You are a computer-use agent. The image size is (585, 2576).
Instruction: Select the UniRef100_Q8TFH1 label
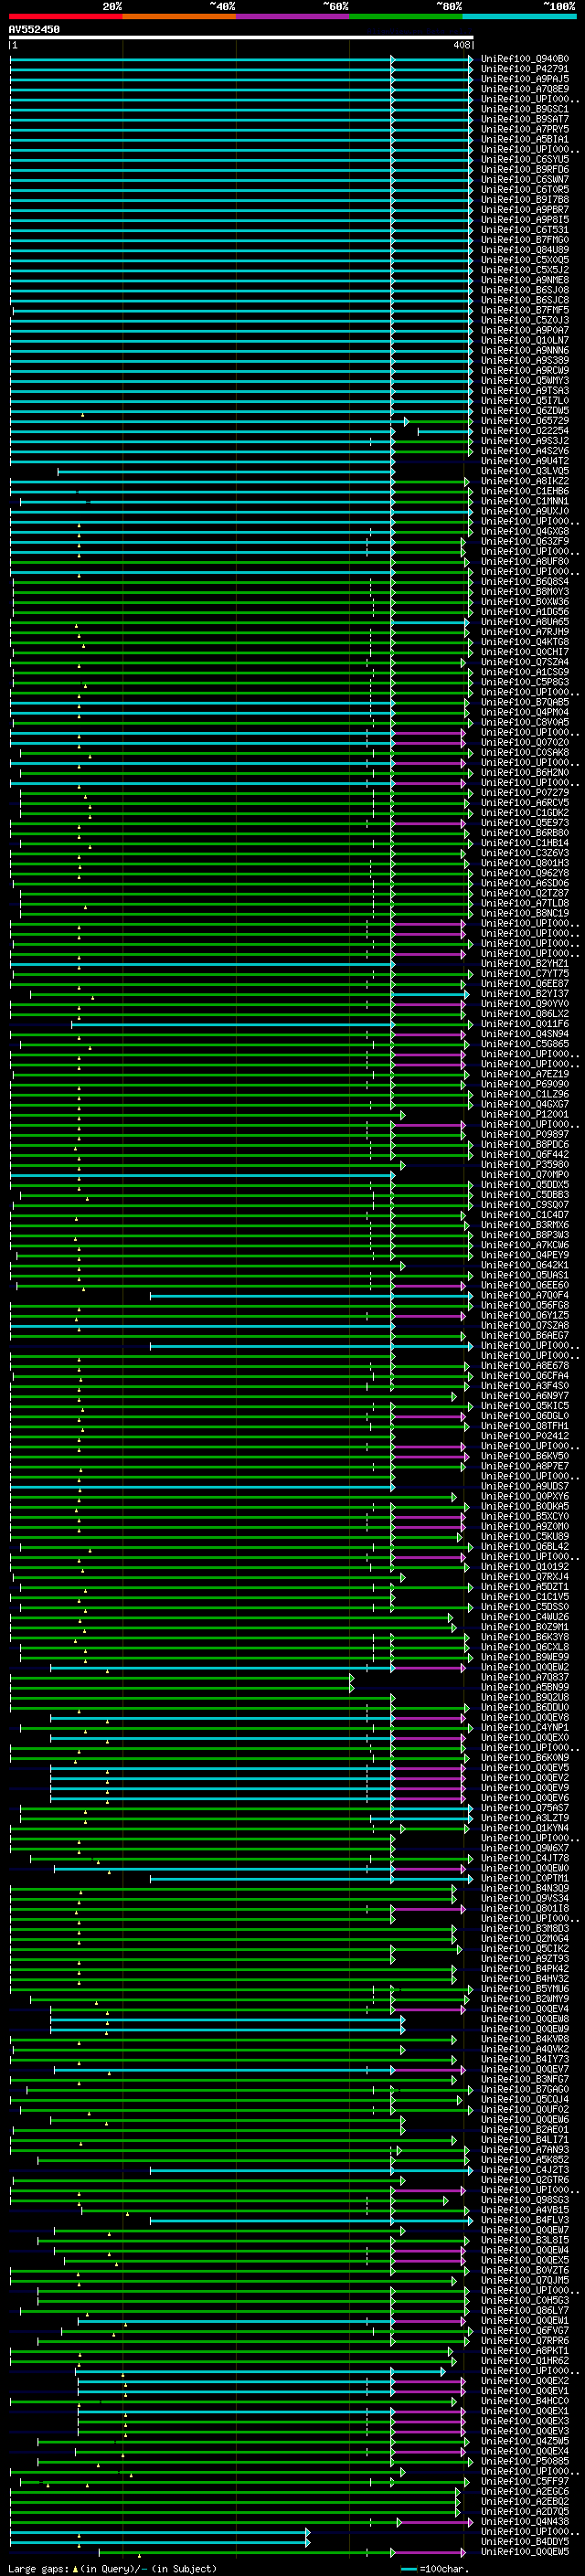525,1426
